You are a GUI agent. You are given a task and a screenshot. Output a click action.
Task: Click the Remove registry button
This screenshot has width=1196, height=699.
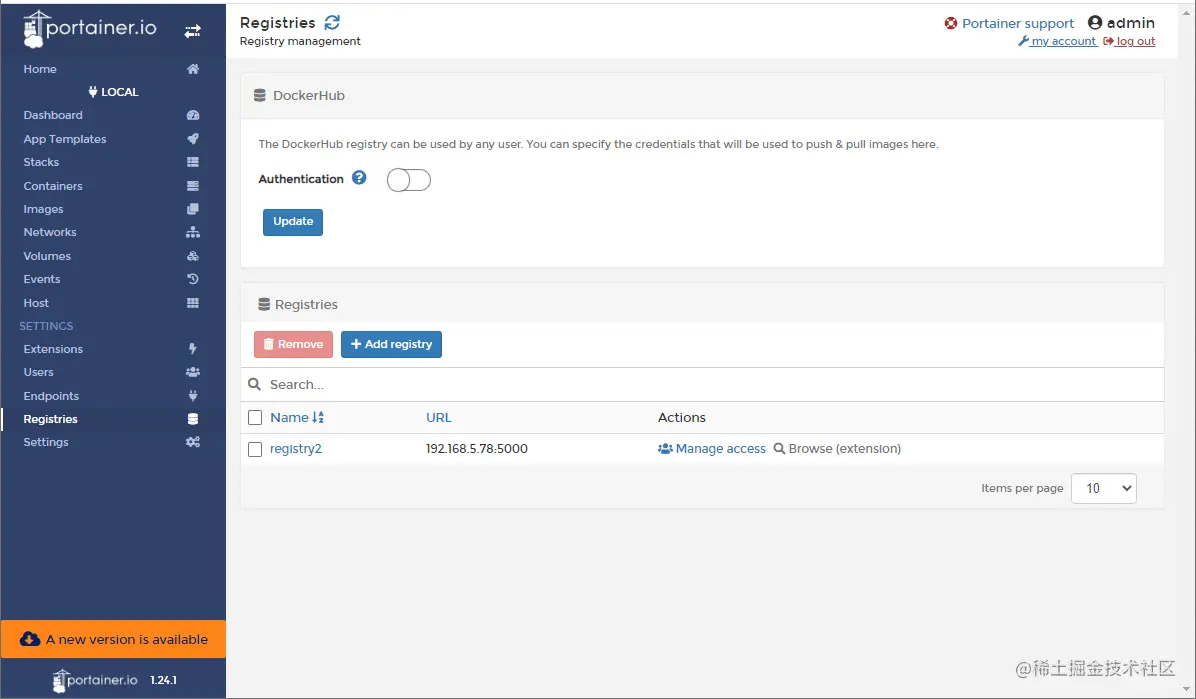coord(294,344)
